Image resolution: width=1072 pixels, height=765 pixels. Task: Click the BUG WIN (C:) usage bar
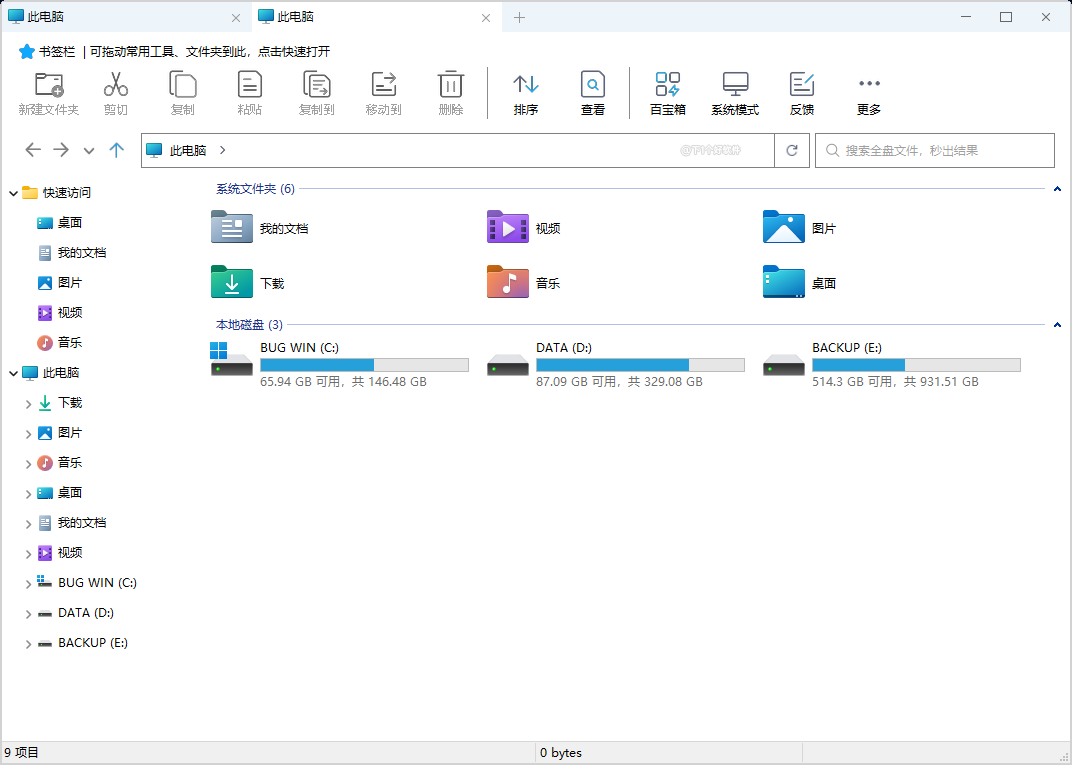click(364, 364)
